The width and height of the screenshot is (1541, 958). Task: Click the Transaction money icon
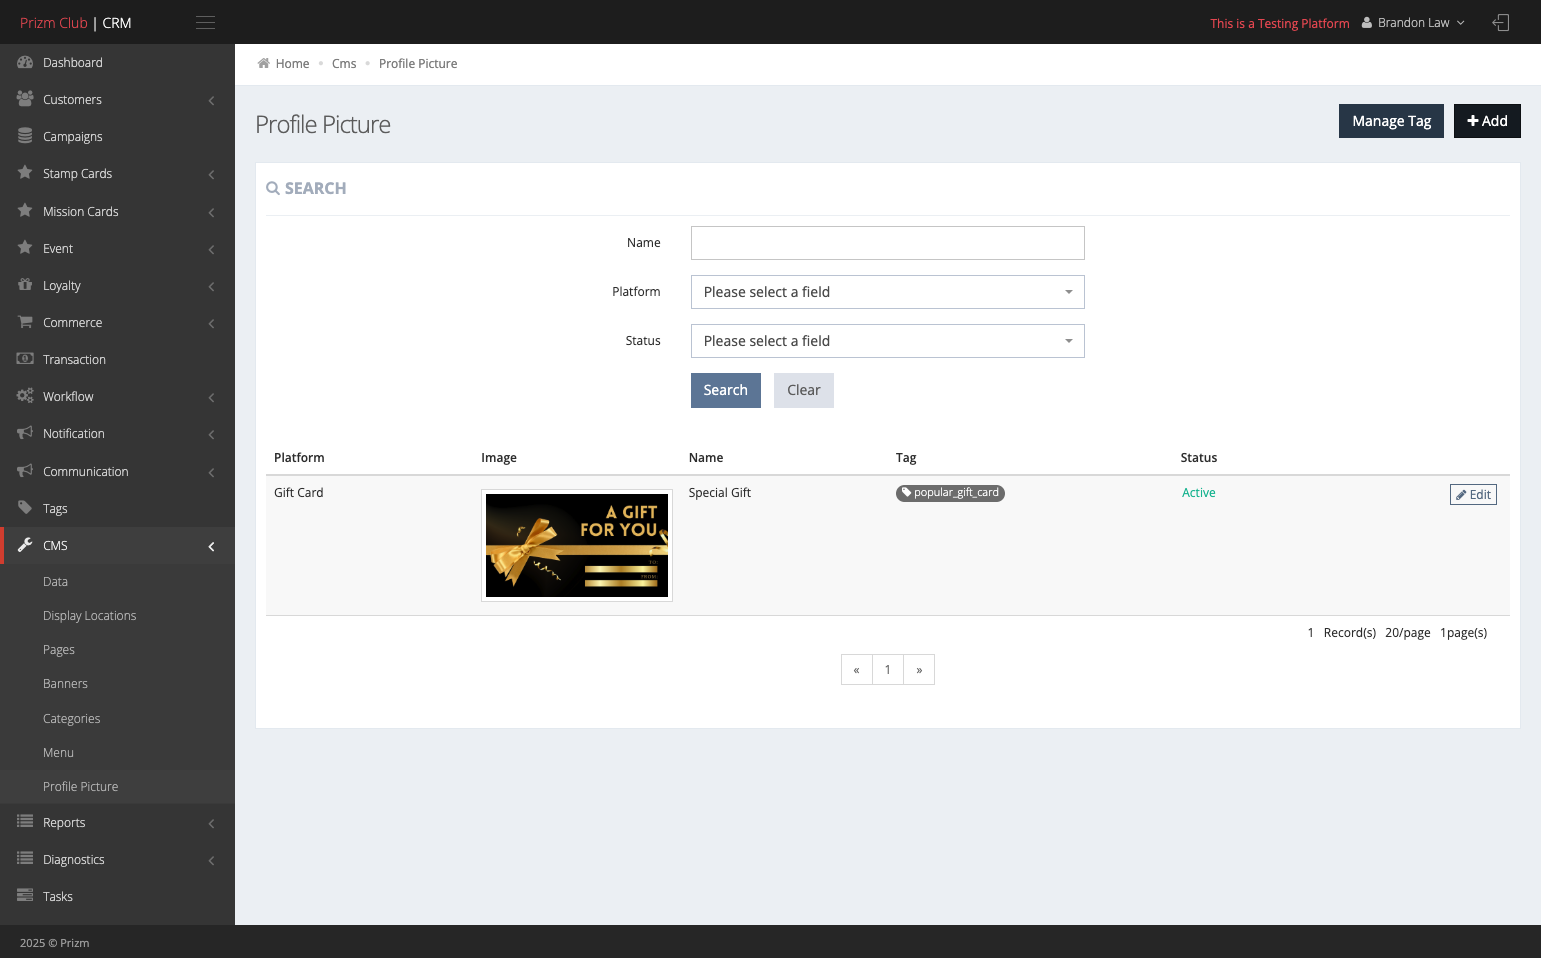[25, 359]
